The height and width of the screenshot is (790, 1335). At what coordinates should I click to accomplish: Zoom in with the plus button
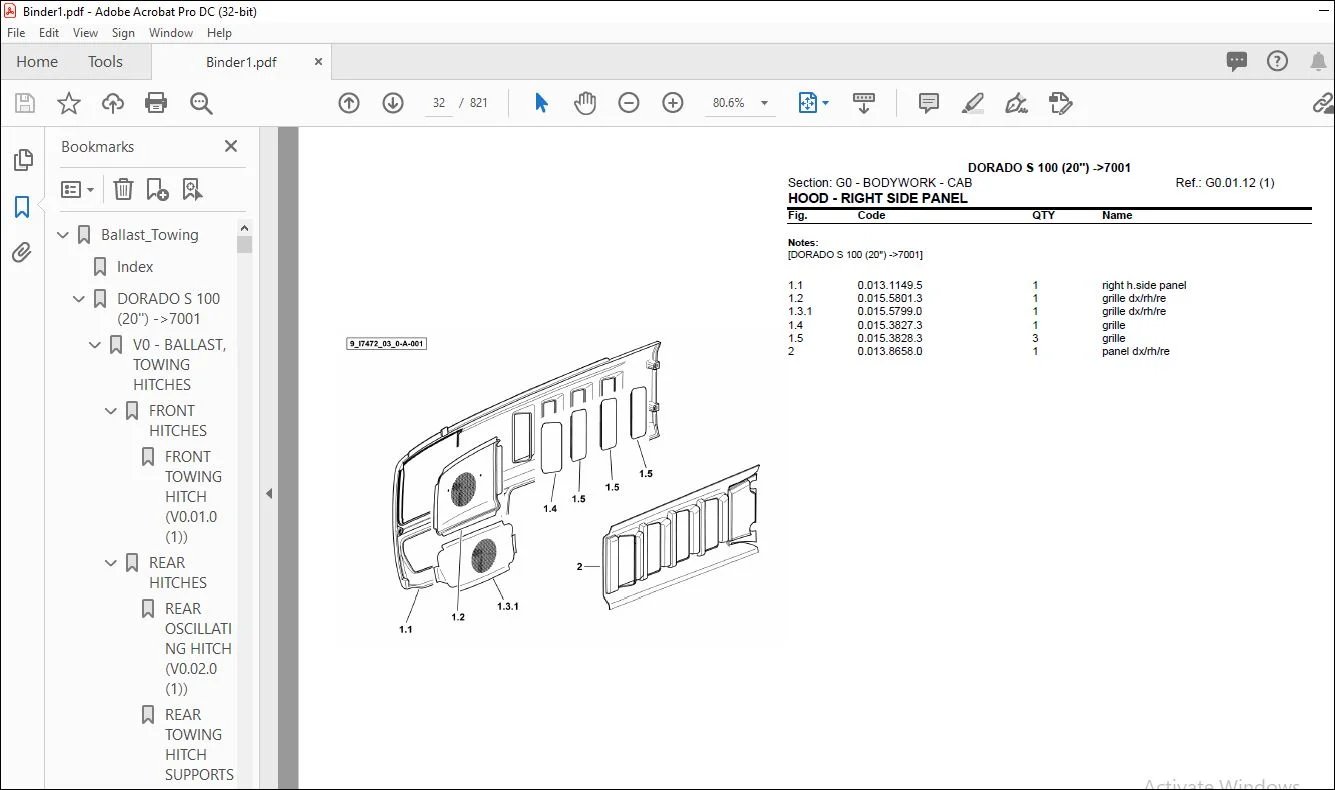tap(673, 103)
